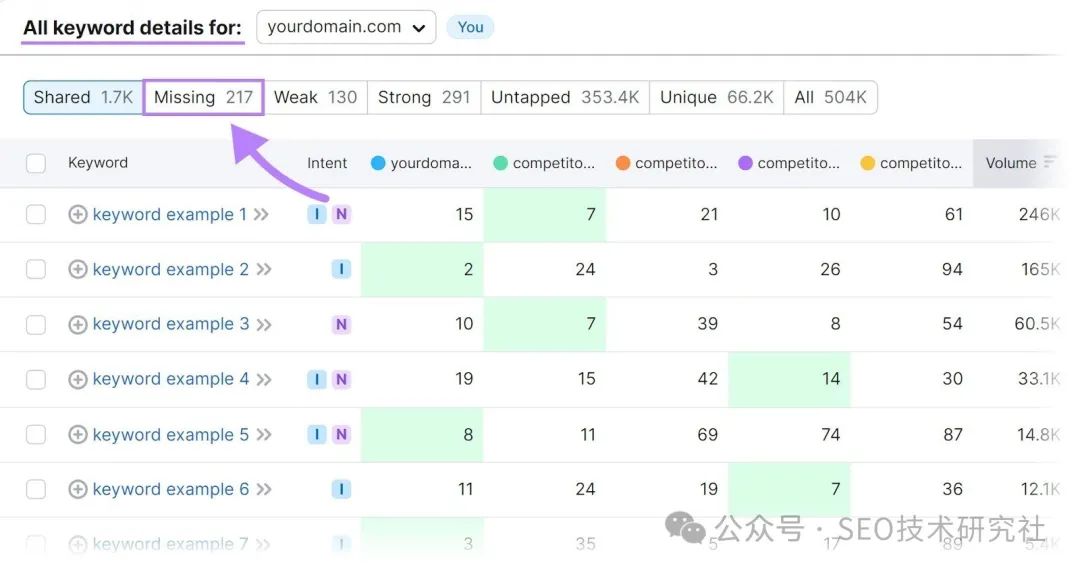The width and height of the screenshot is (1080, 572).
Task: Check the box for keyword example 2
Action: click(36, 269)
